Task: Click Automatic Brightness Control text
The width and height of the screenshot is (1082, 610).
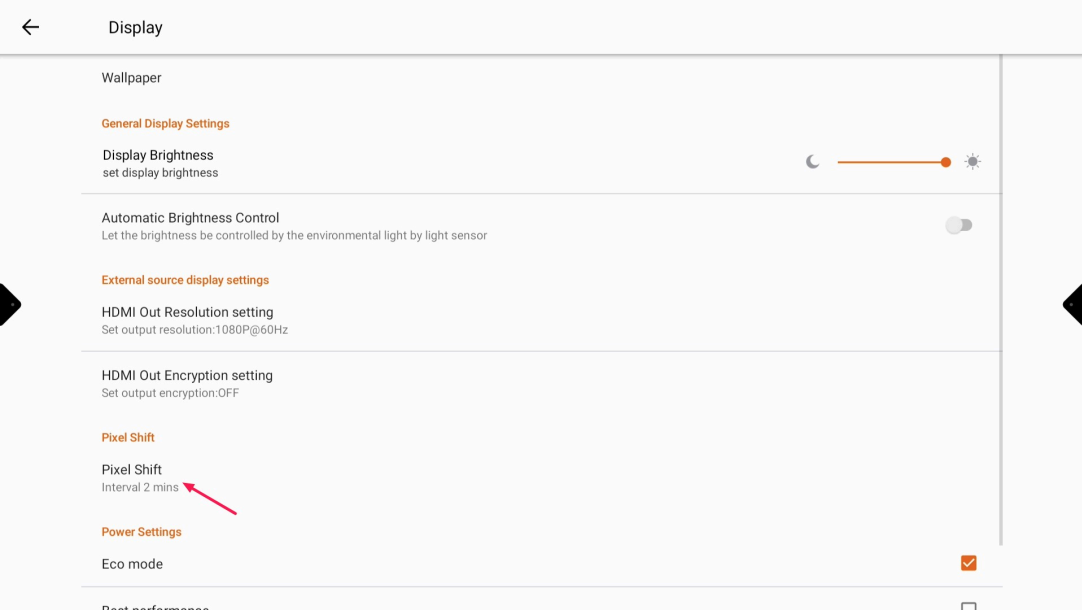Action: [190, 218]
